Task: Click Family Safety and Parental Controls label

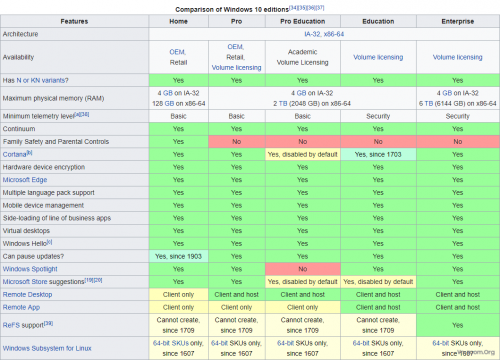Action: pos(56,142)
